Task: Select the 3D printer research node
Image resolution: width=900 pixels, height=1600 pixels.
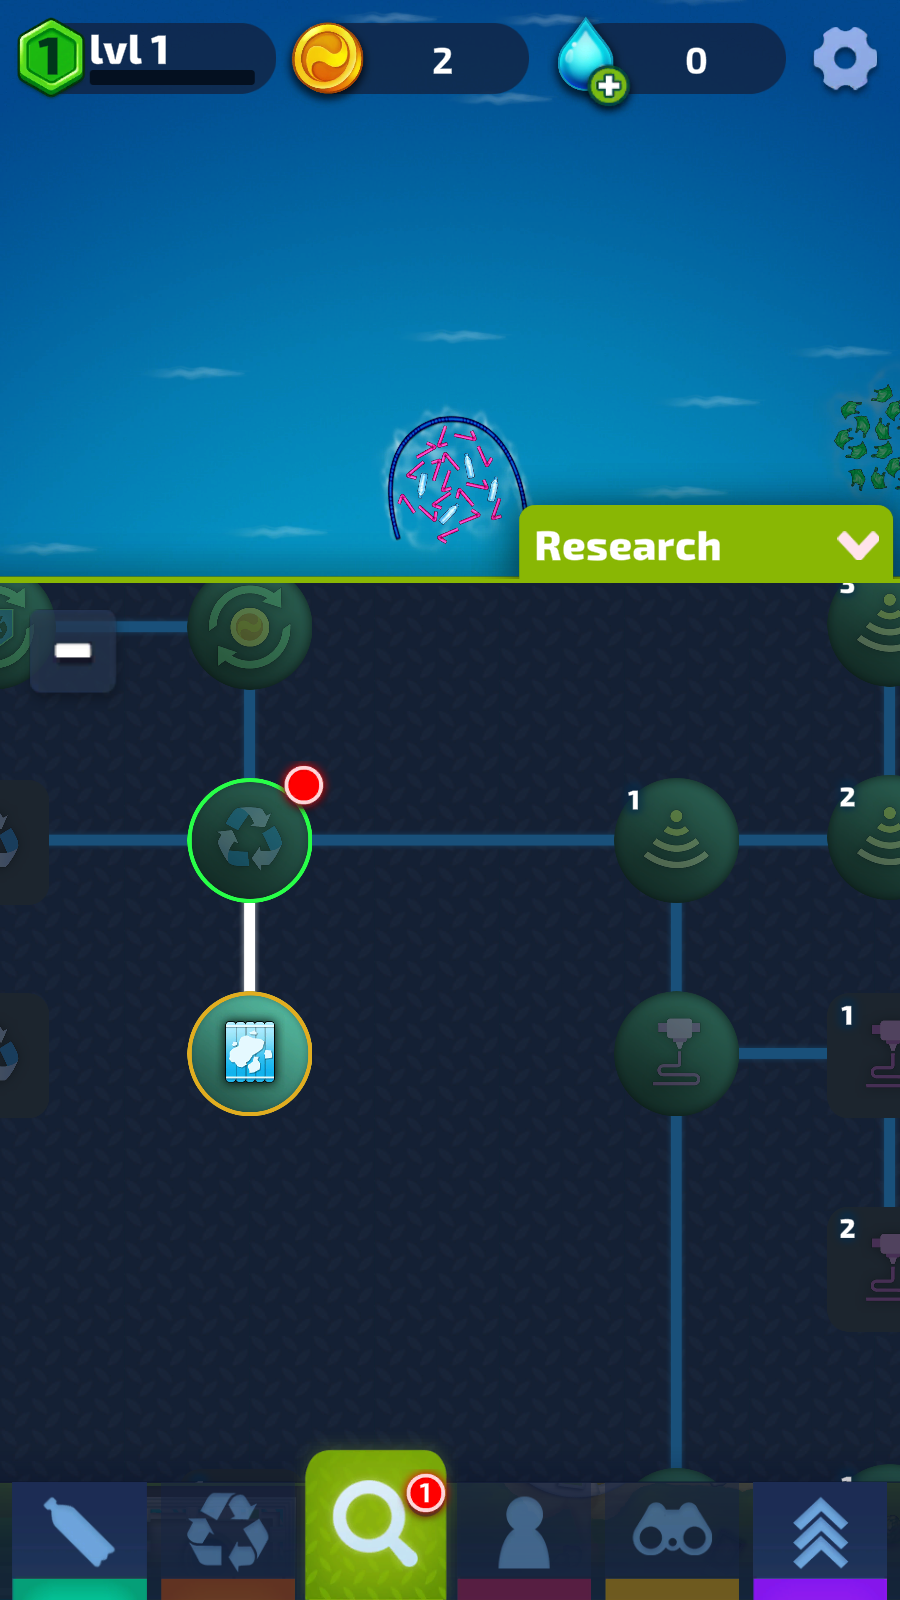Action: point(676,1053)
